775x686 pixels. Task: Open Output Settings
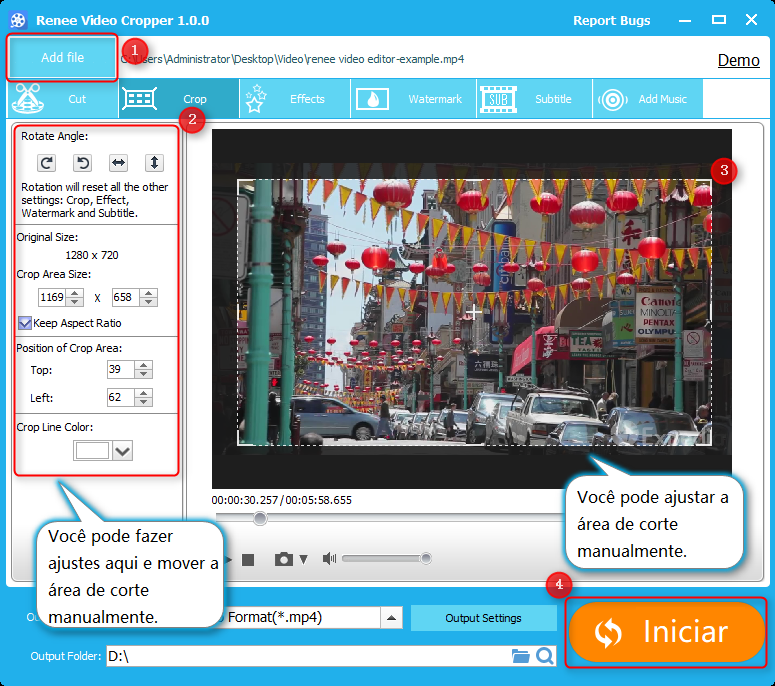pyautogui.click(x=483, y=618)
